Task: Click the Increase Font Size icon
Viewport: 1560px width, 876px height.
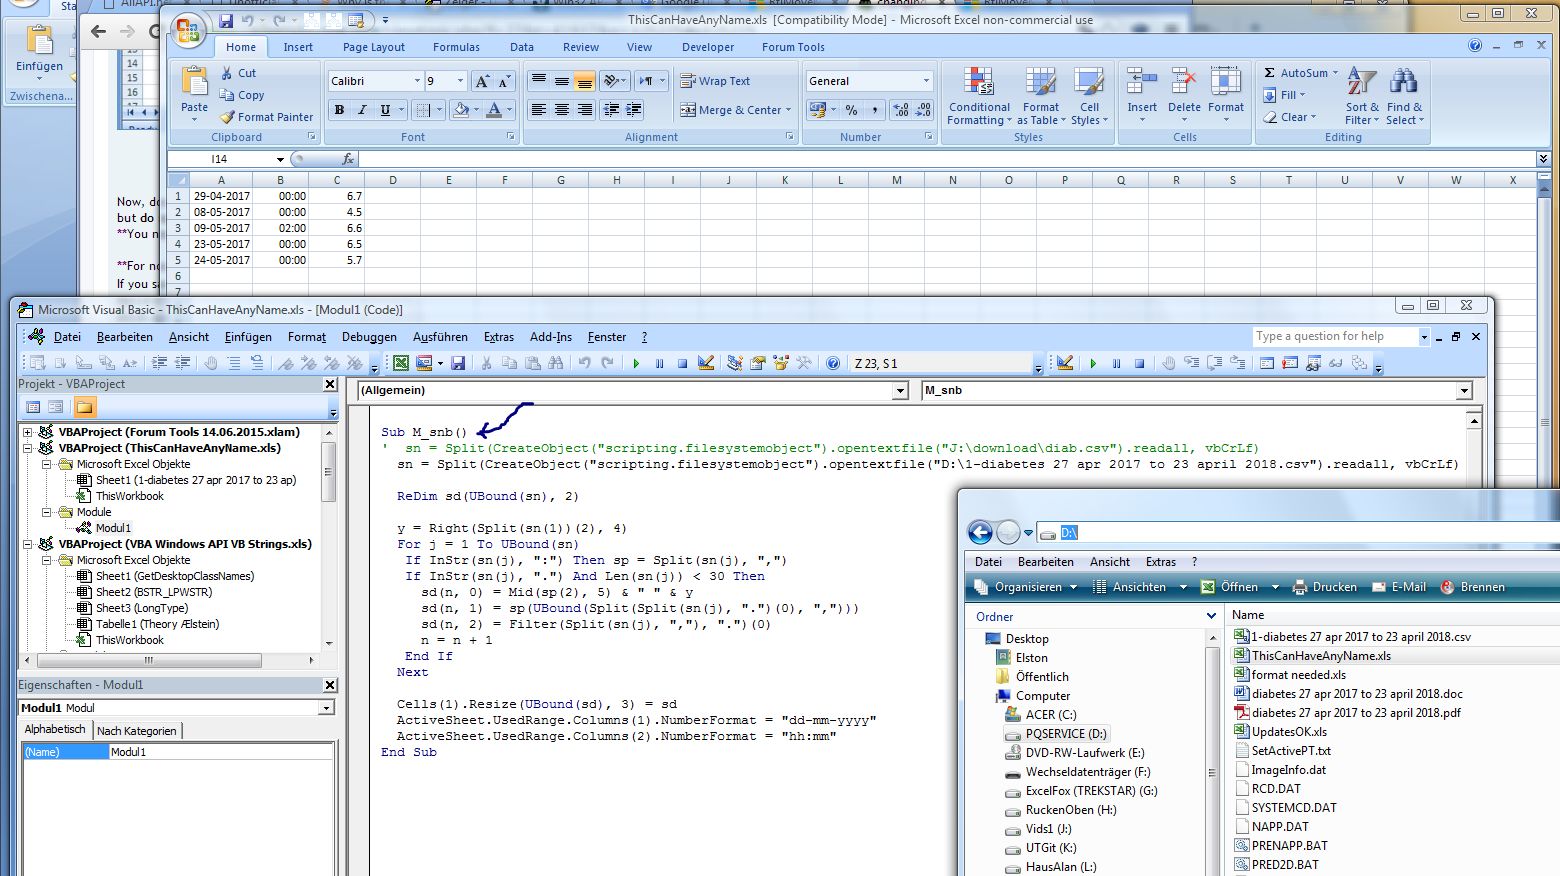Action: [x=482, y=81]
